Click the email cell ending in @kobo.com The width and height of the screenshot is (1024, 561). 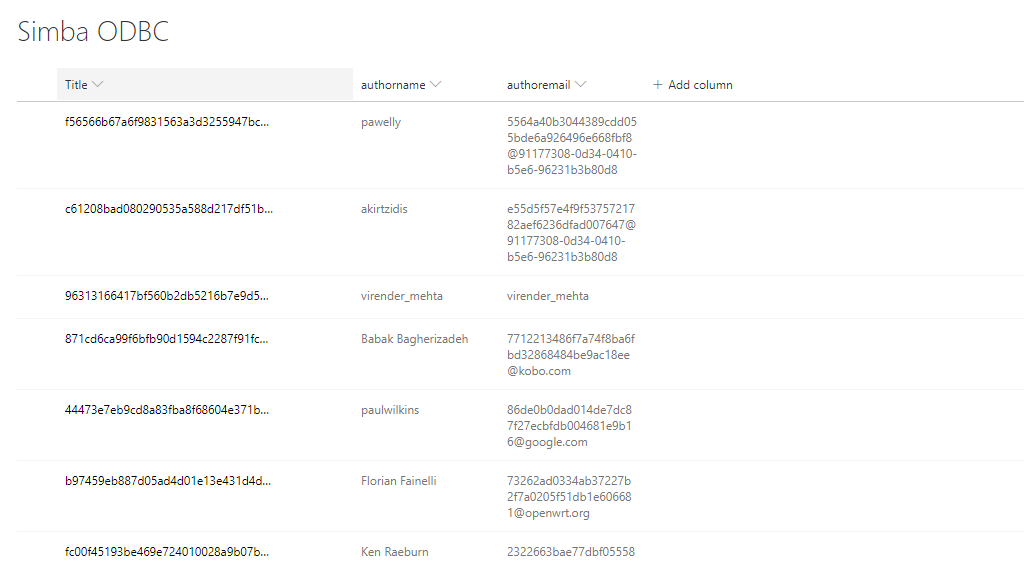(x=570, y=355)
